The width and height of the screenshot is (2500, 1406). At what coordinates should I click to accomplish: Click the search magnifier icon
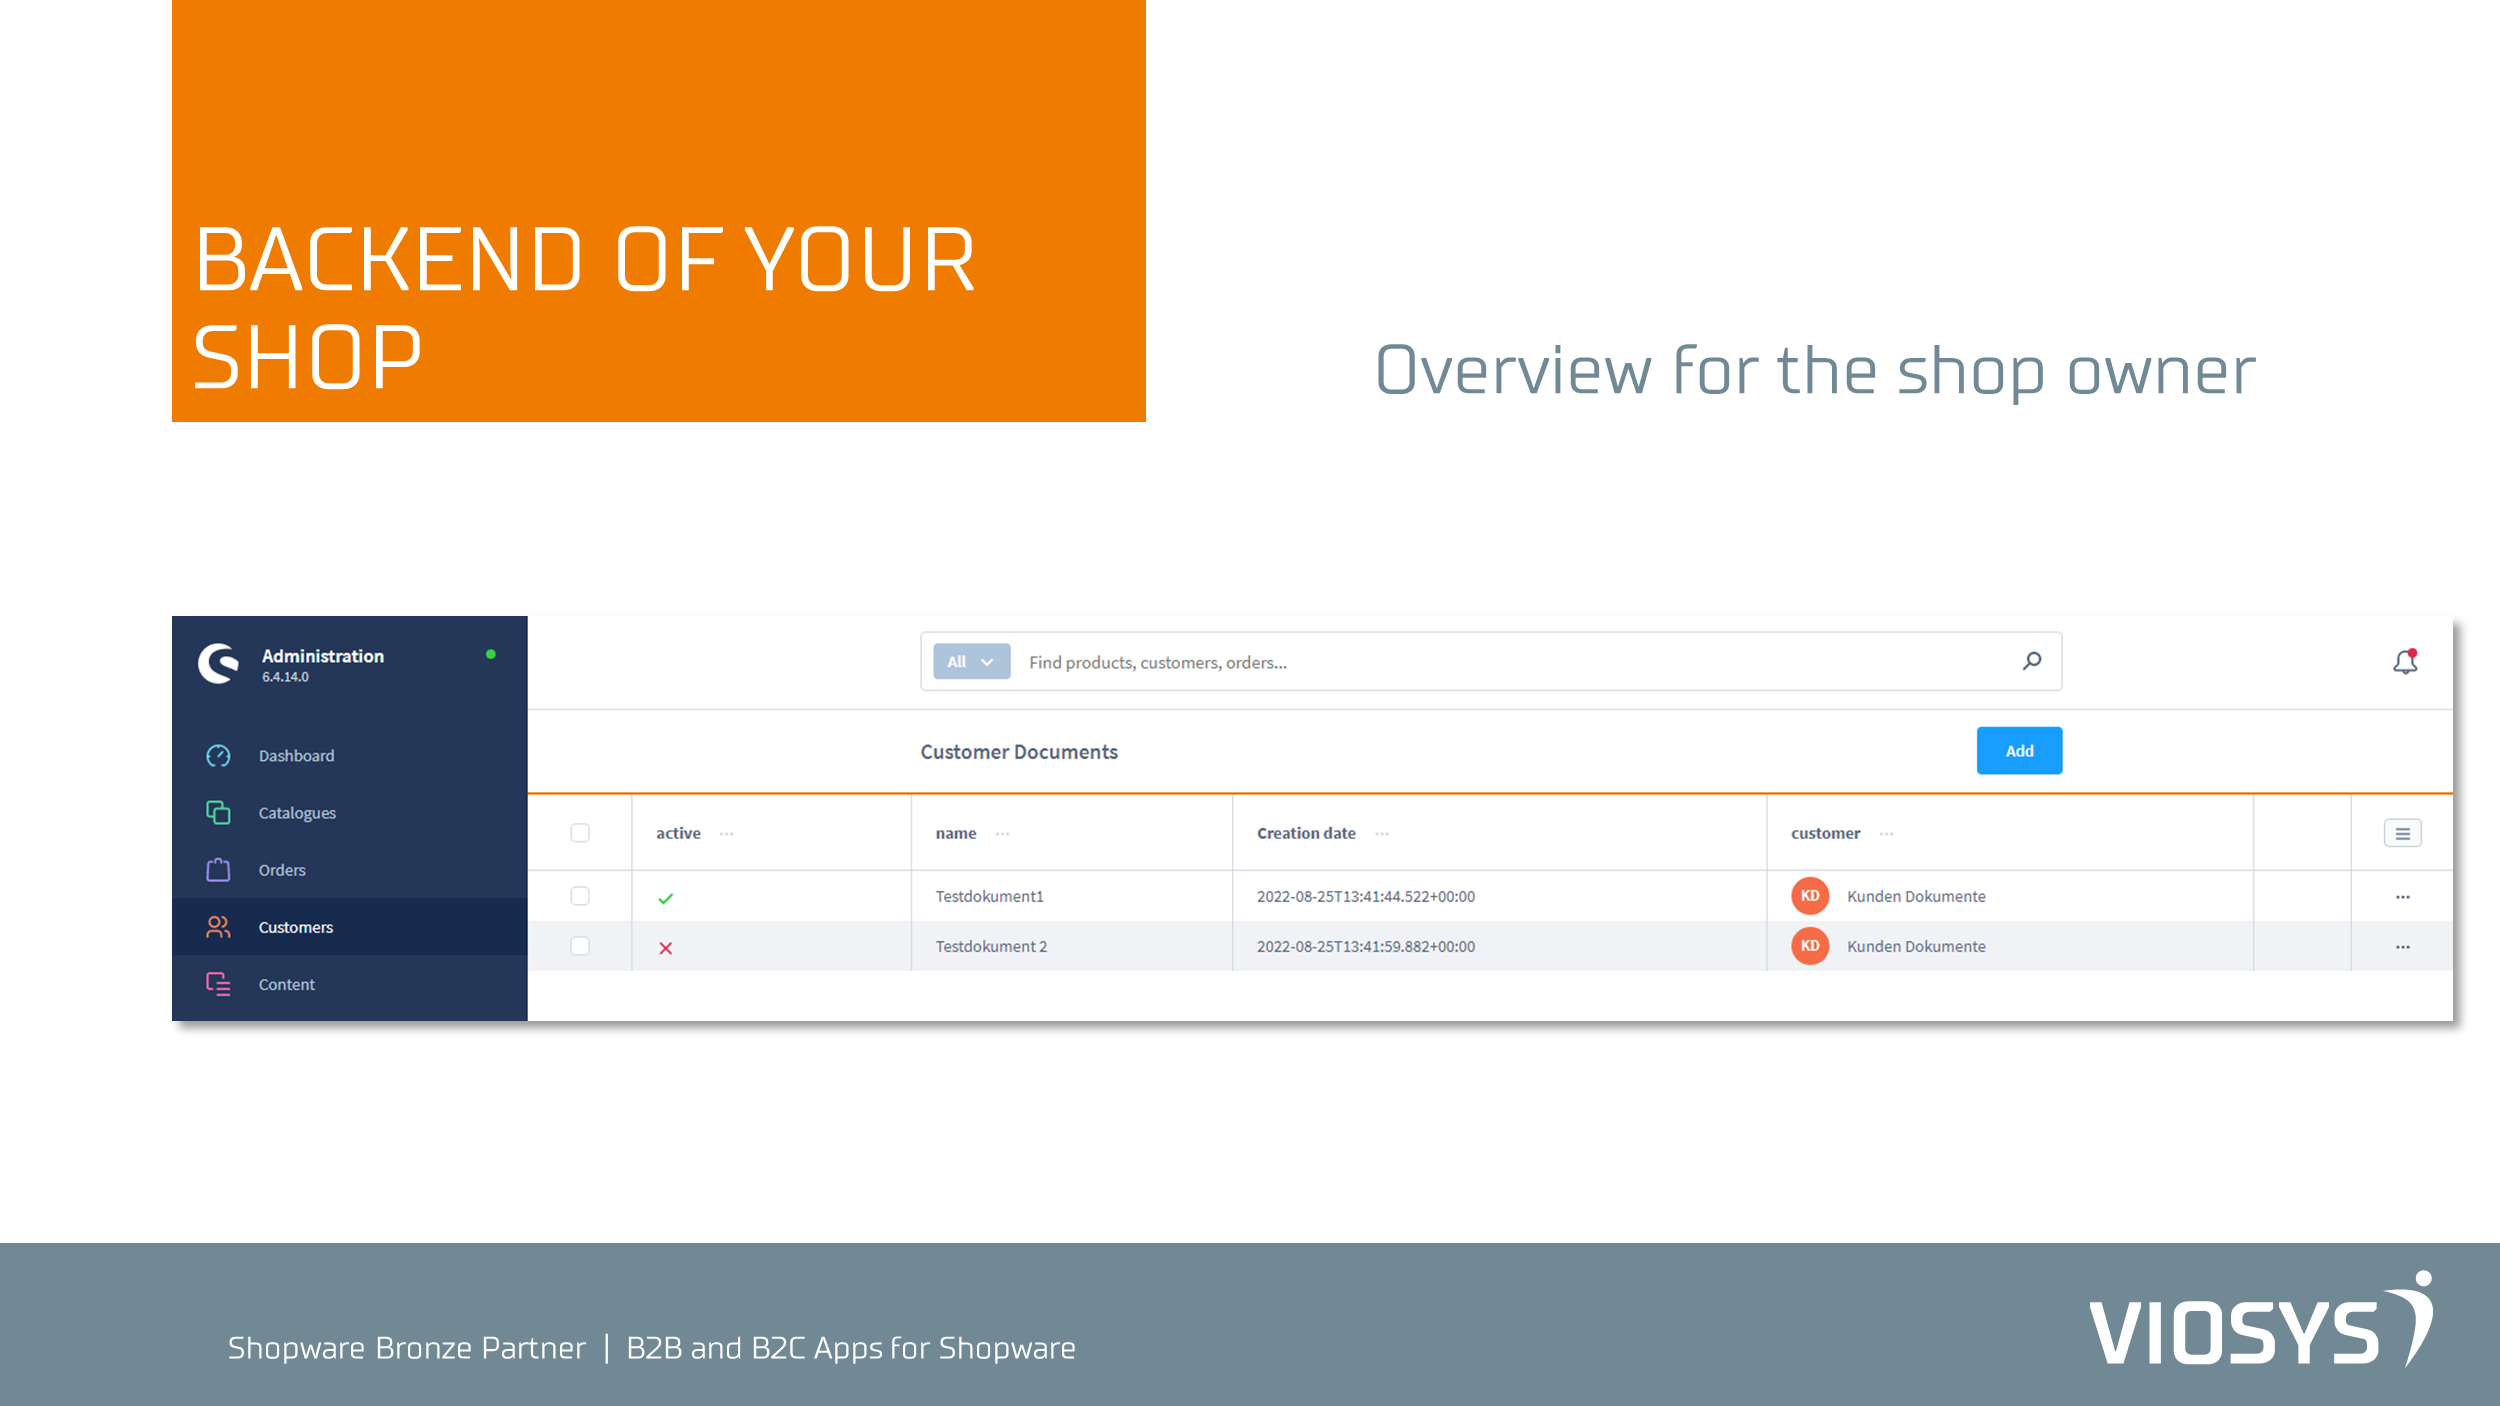pyautogui.click(x=2031, y=661)
